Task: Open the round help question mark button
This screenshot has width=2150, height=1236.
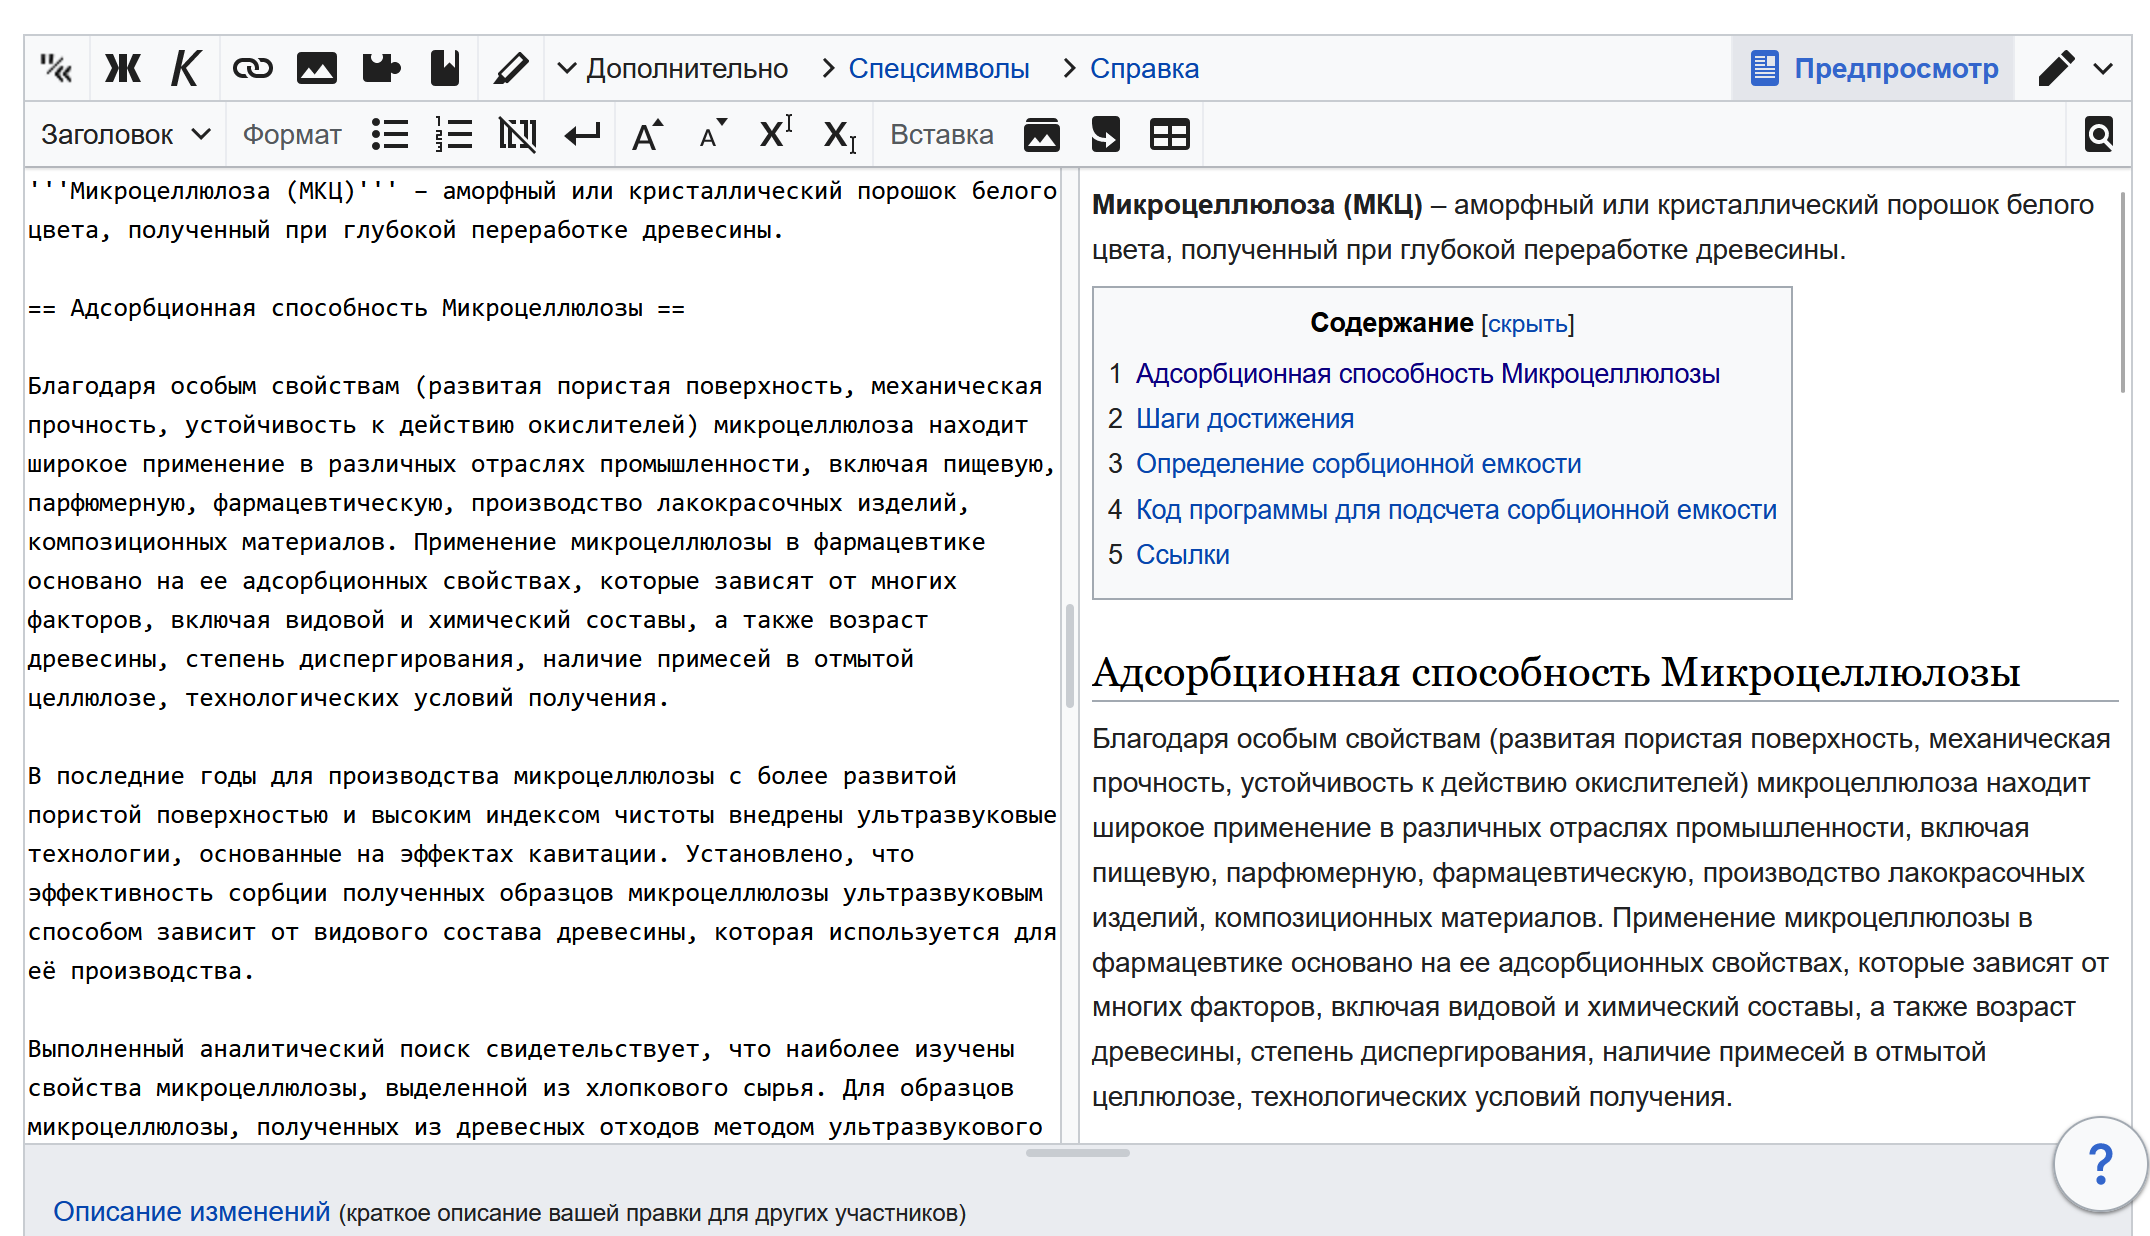Action: click(x=2100, y=1164)
